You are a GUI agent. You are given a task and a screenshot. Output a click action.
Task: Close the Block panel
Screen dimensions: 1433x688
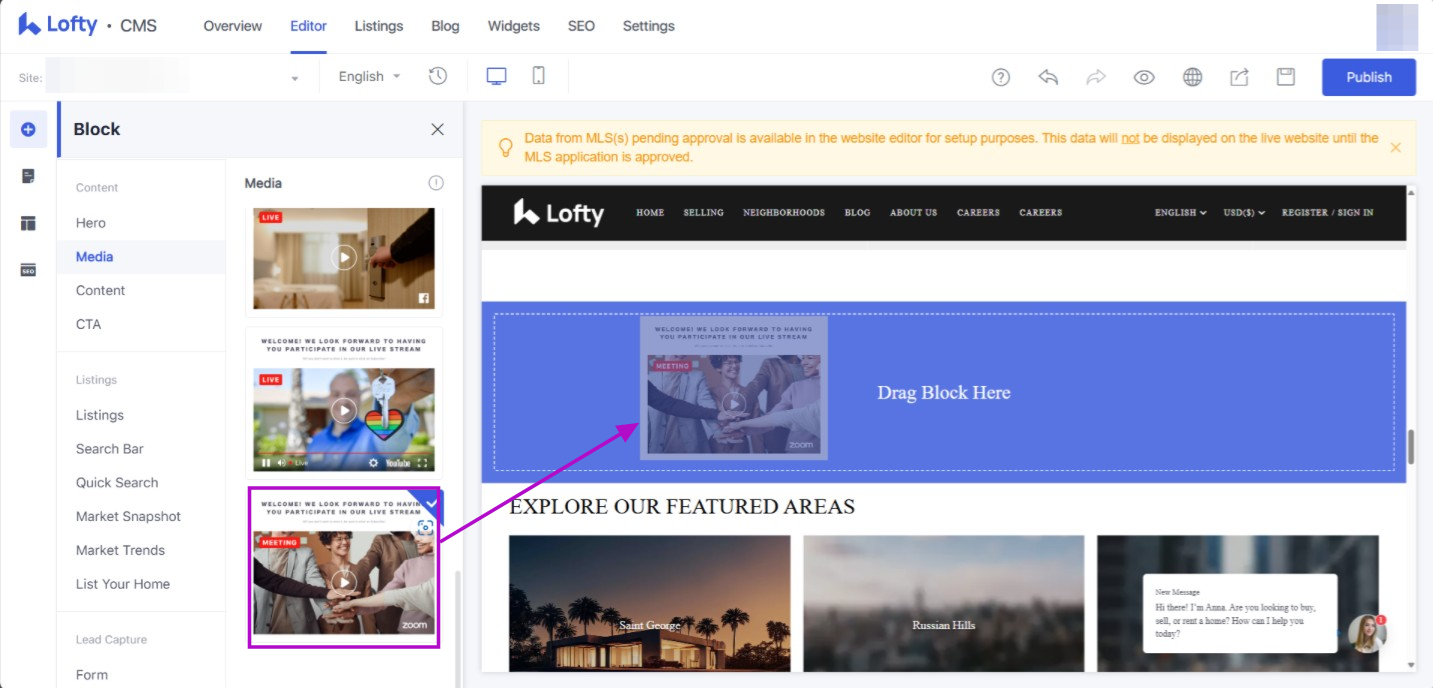[437, 129]
